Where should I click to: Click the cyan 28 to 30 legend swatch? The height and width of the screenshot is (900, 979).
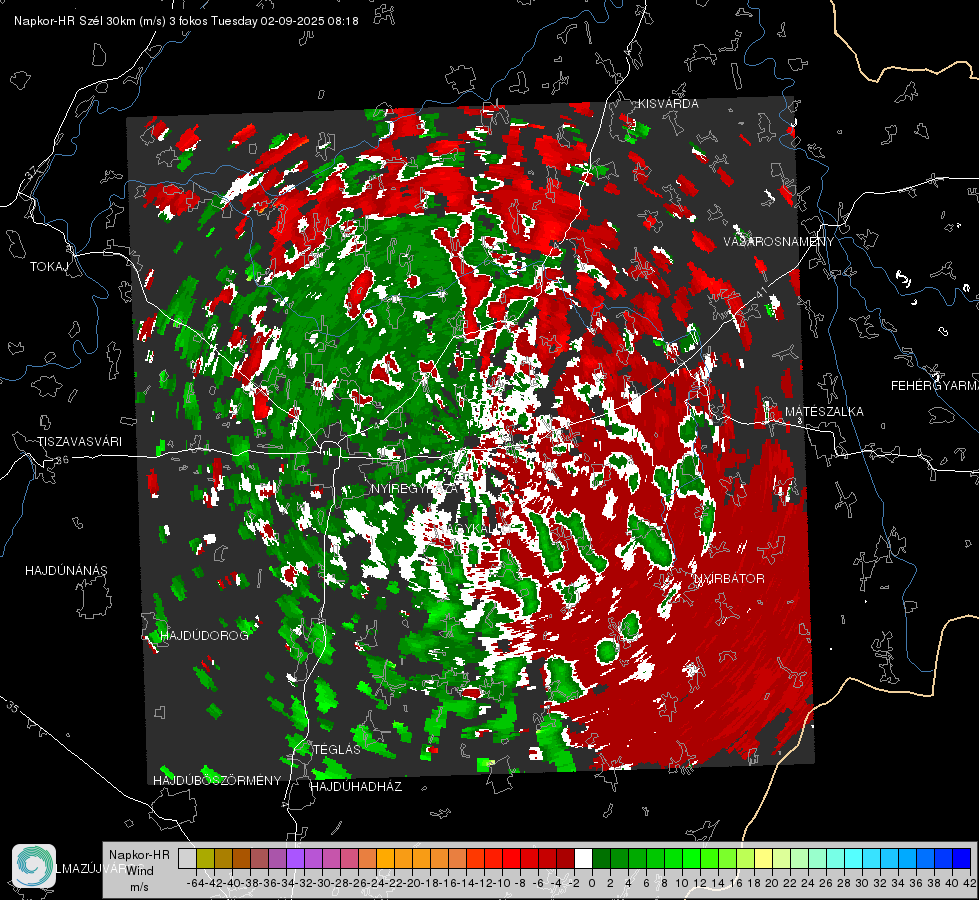tap(854, 859)
